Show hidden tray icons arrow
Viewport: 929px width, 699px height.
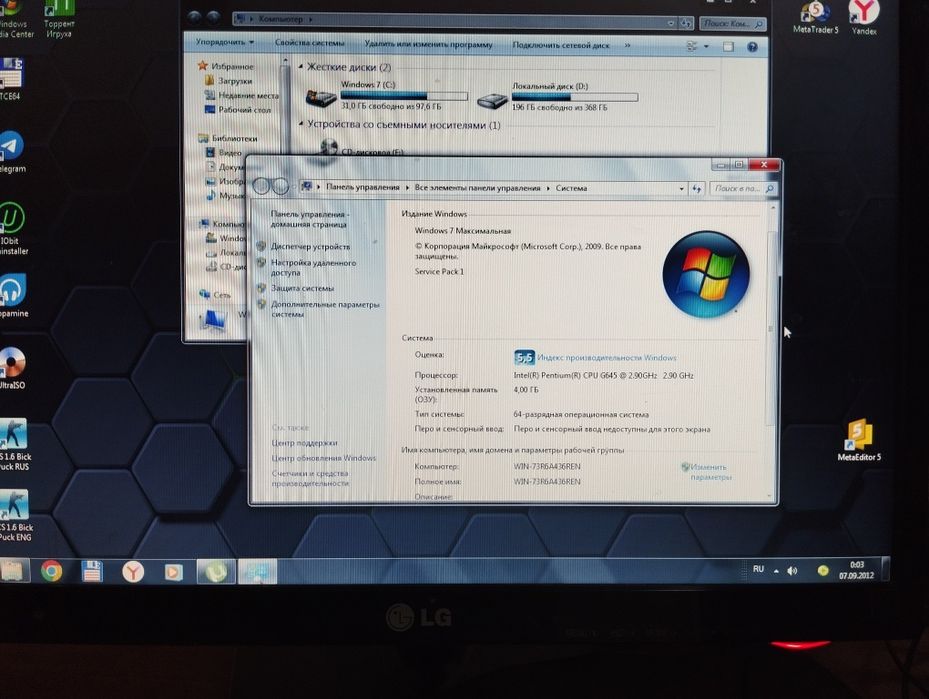pyautogui.click(x=776, y=570)
